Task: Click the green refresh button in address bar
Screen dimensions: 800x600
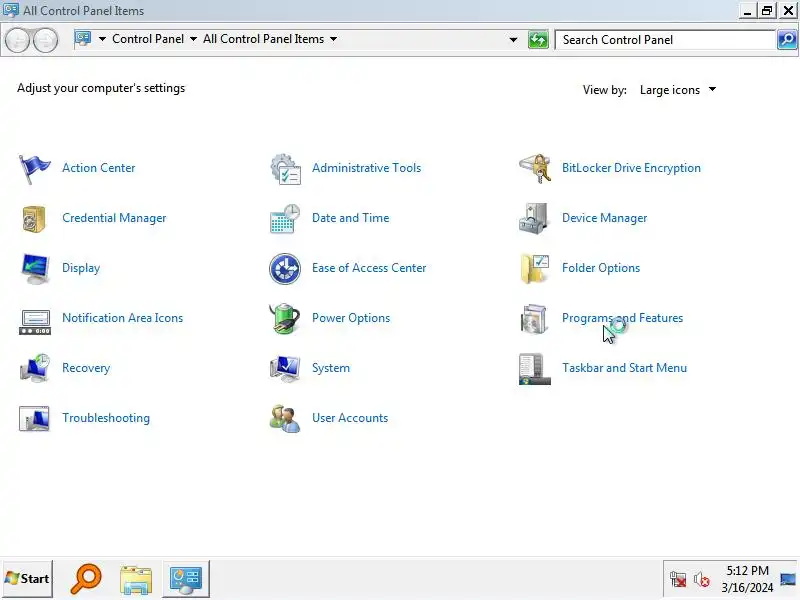Action: pos(538,39)
